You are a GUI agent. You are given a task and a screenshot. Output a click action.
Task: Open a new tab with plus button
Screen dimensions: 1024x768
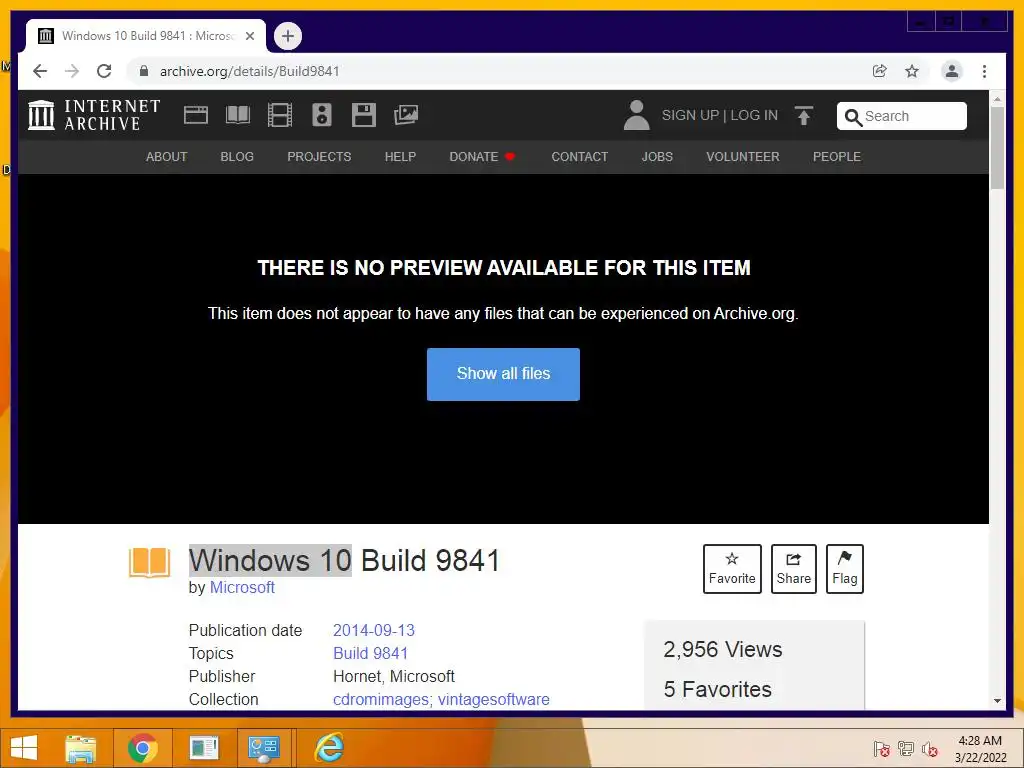[x=287, y=36]
